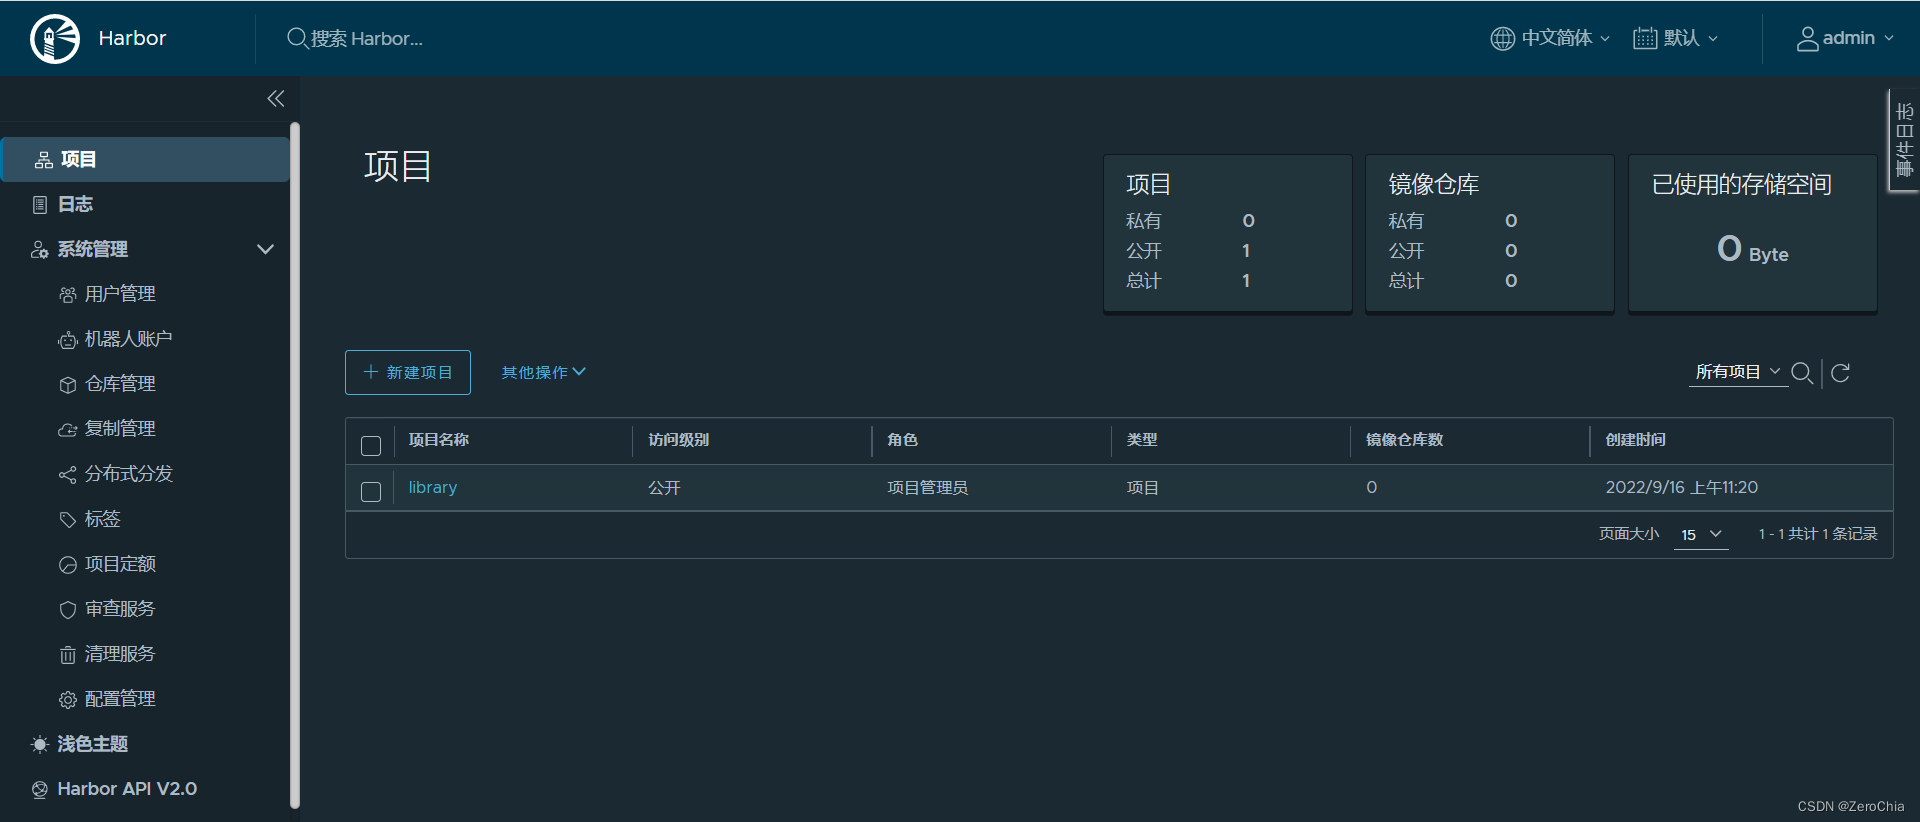Click the 用户管理 users icon
1920x822 pixels.
(x=68, y=295)
